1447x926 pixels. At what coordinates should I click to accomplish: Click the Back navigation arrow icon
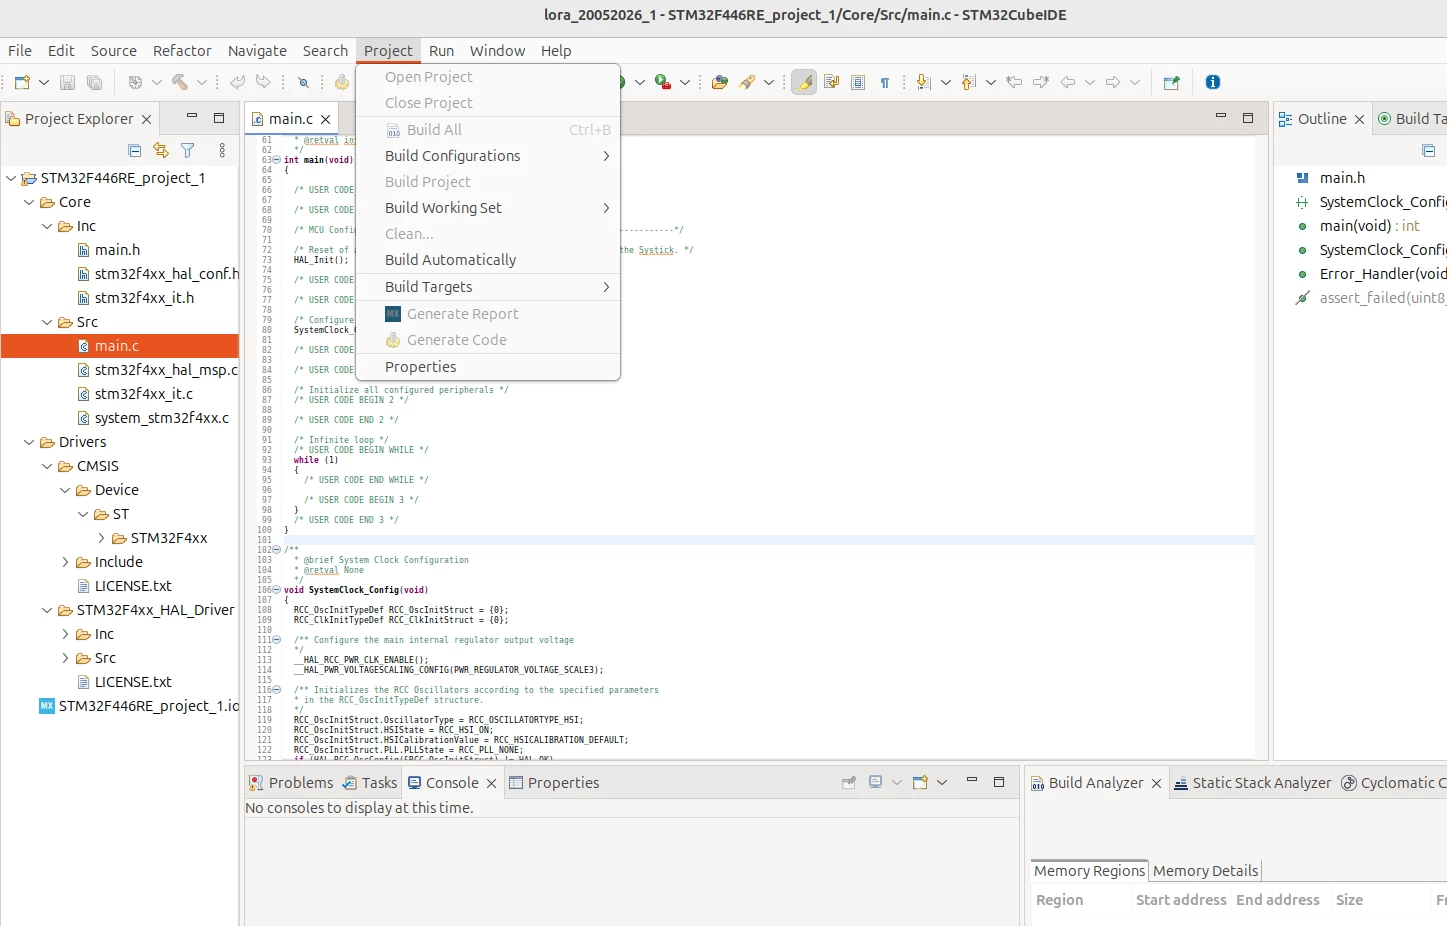pyautogui.click(x=1068, y=82)
